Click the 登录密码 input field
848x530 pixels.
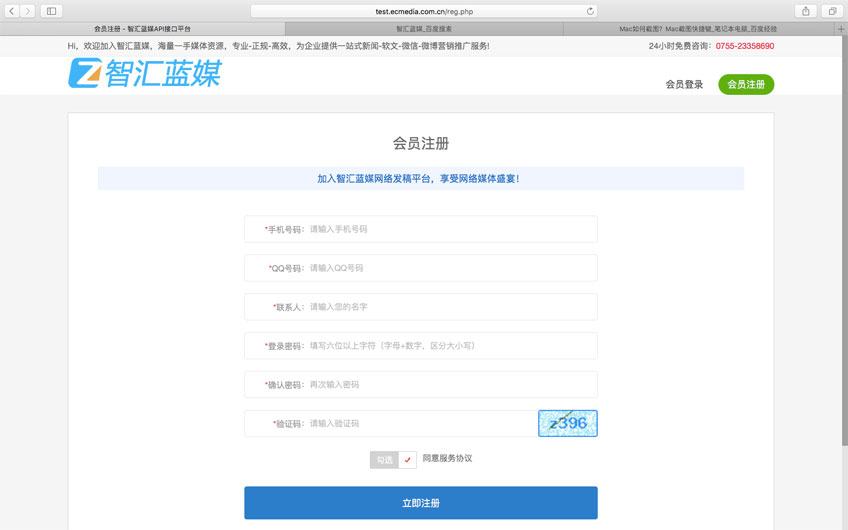(450, 346)
